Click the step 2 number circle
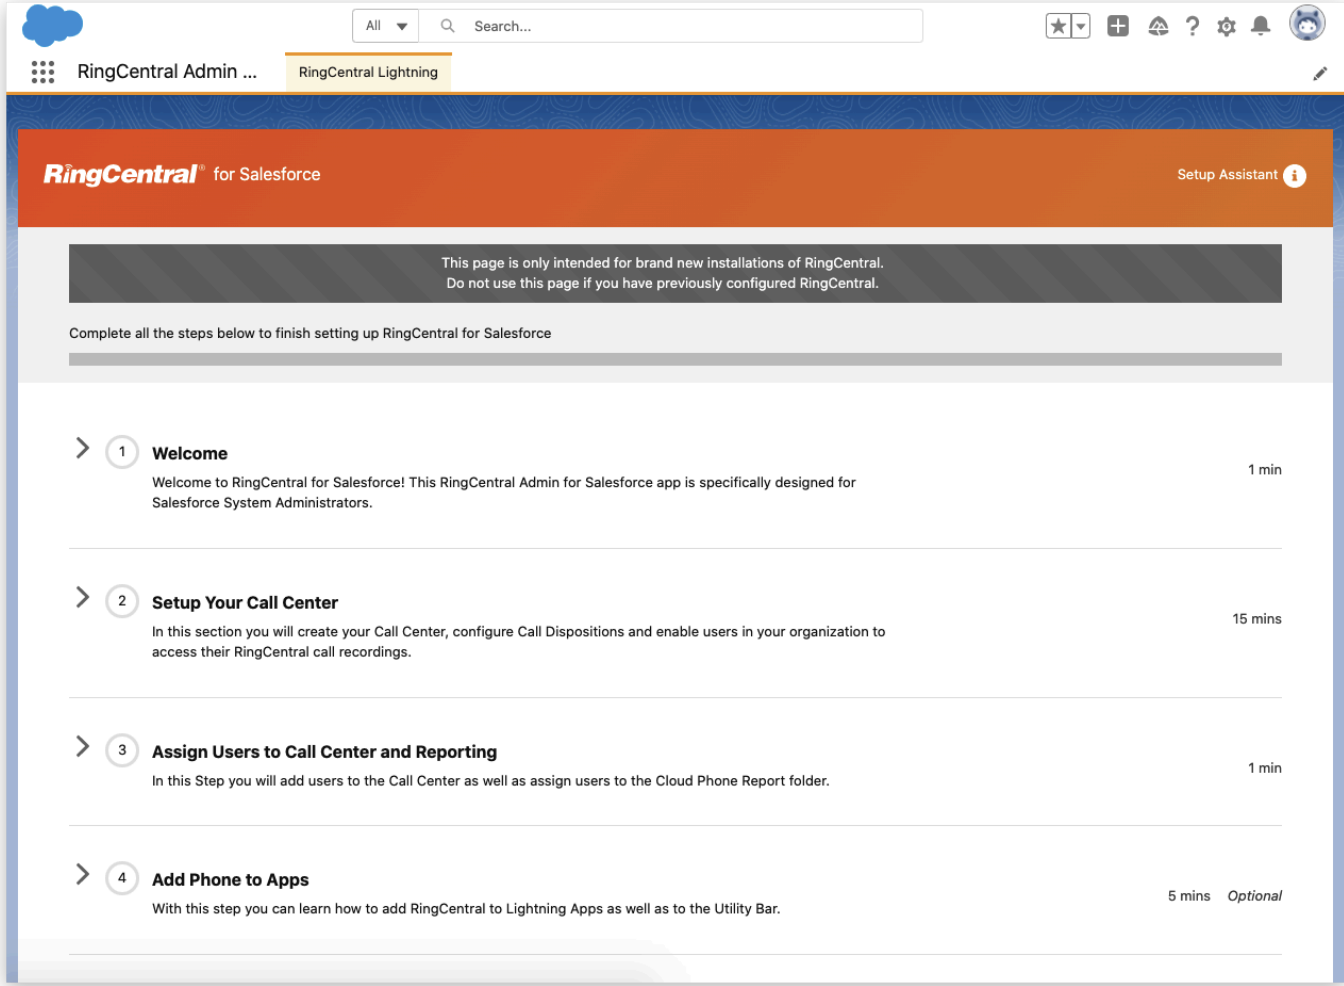The height and width of the screenshot is (986, 1344). 122,601
